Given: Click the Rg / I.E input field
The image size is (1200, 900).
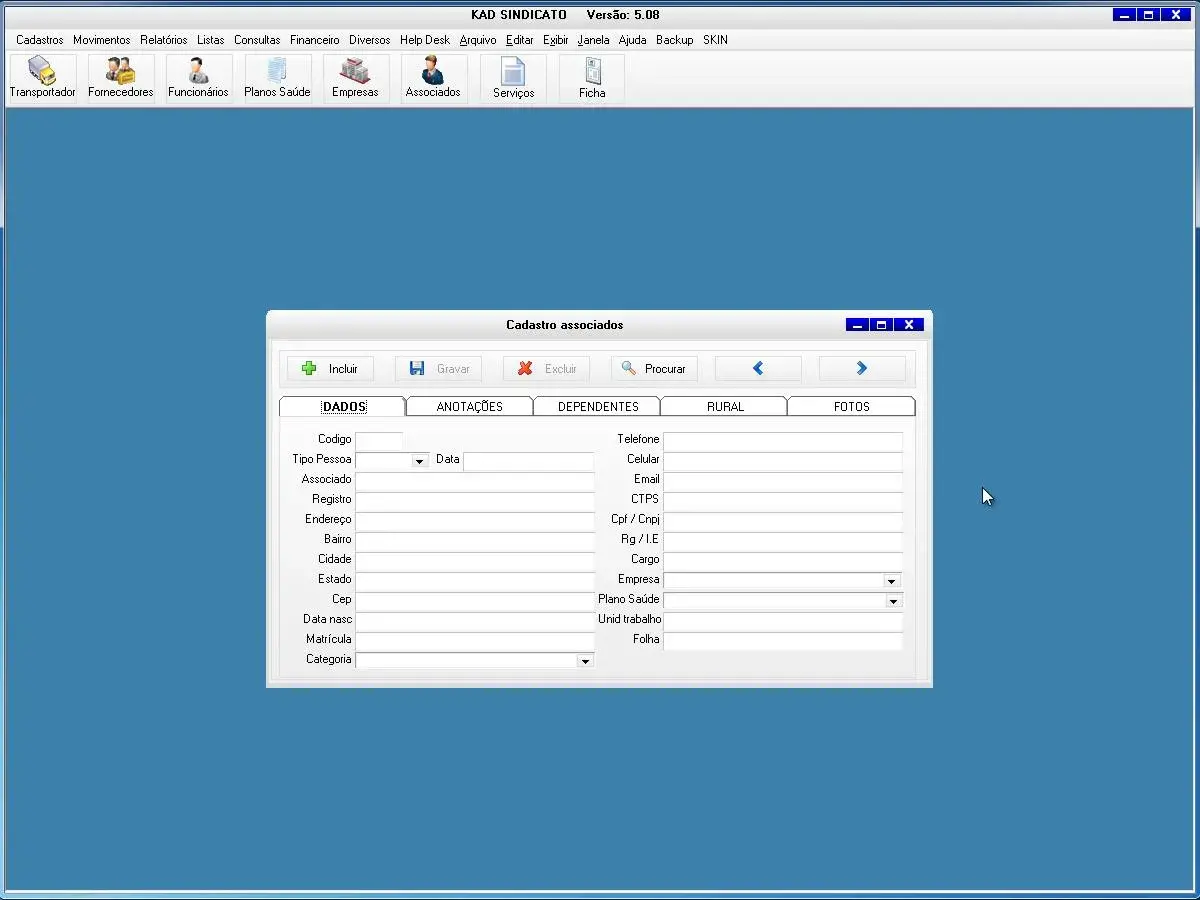Looking at the screenshot, I should (783, 541).
